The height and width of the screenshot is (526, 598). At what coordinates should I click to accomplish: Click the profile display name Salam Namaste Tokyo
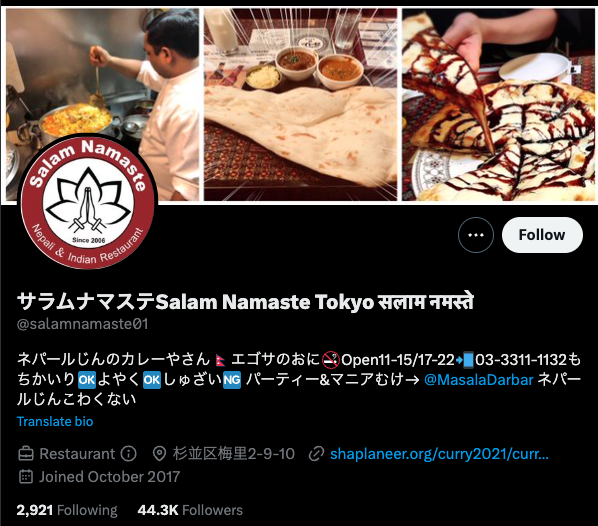[245, 302]
